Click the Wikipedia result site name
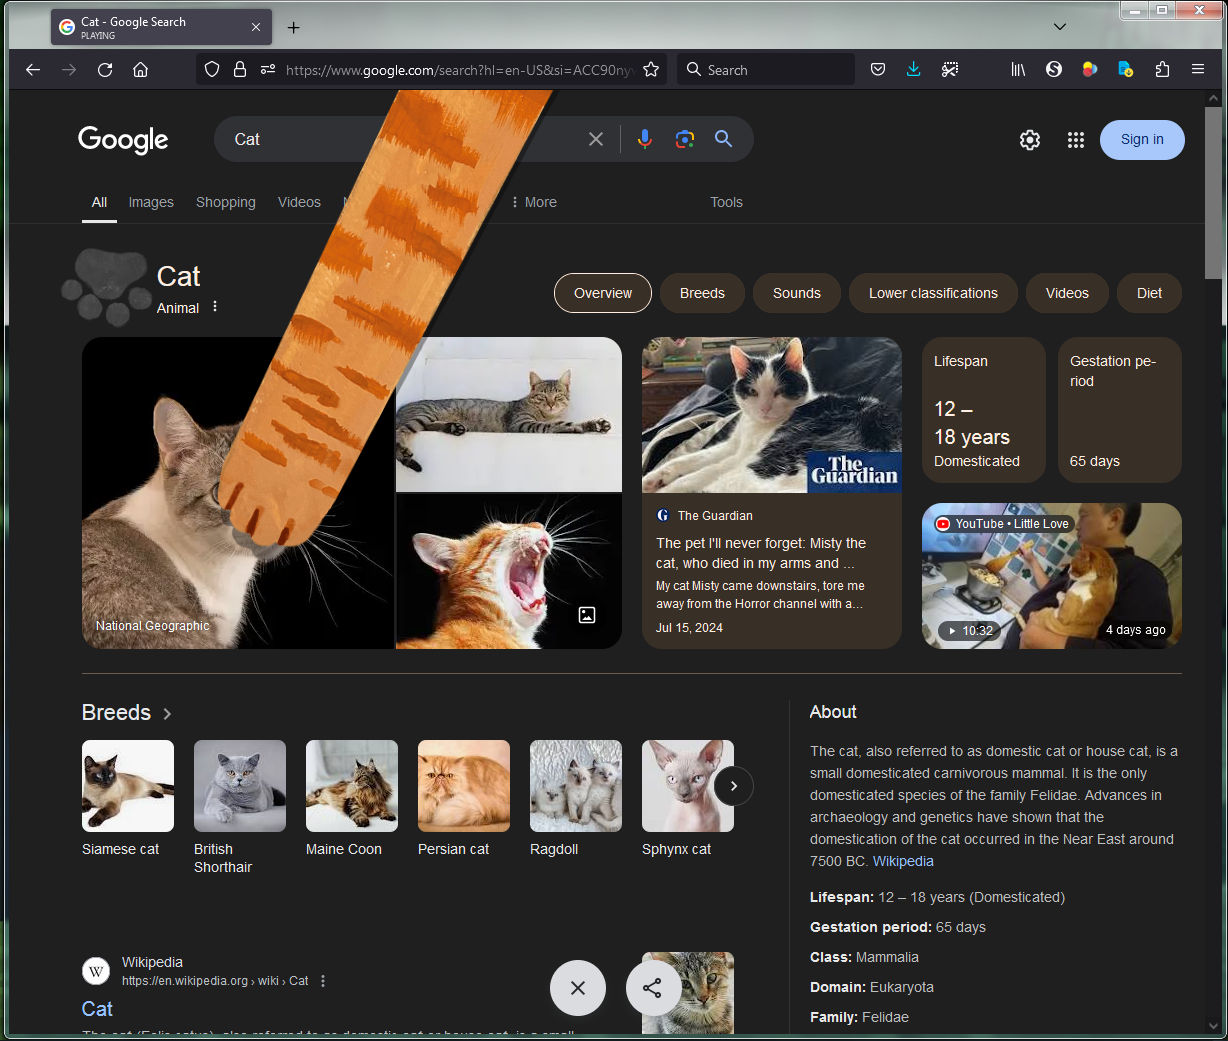The height and width of the screenshot is (1041, 1228). click(x=152, y=962)
